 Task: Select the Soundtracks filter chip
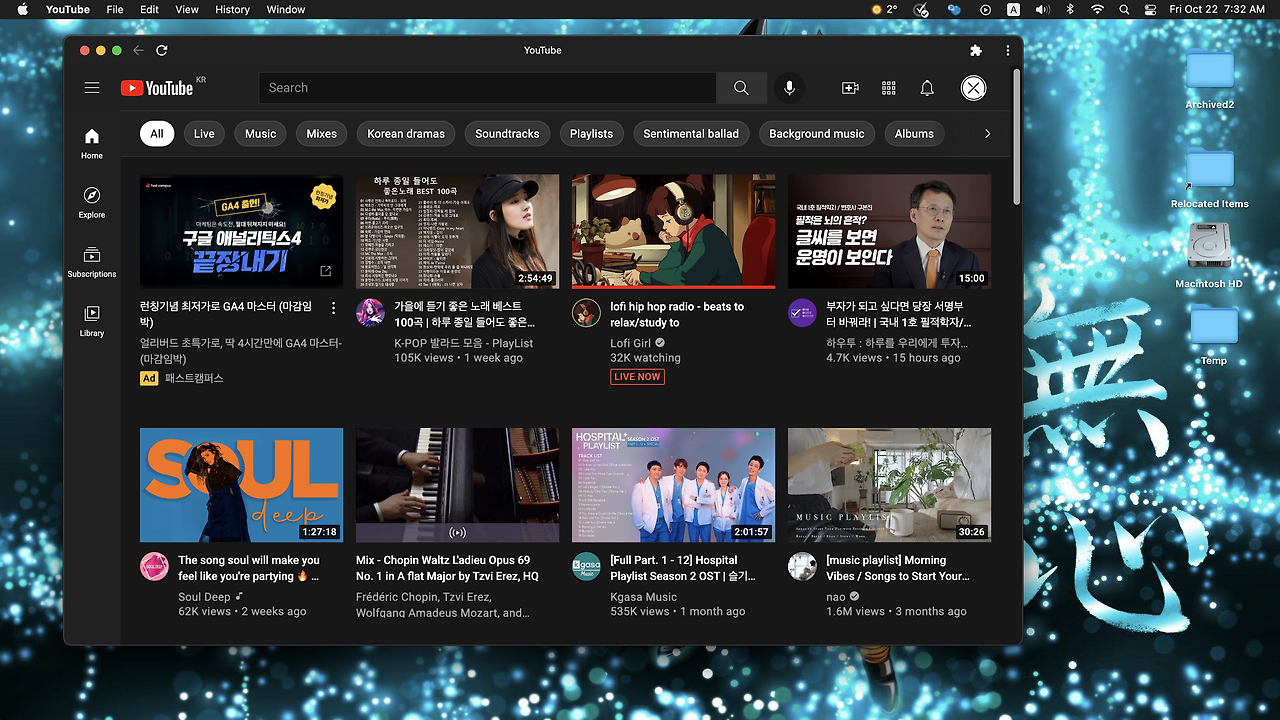point(507,134)
